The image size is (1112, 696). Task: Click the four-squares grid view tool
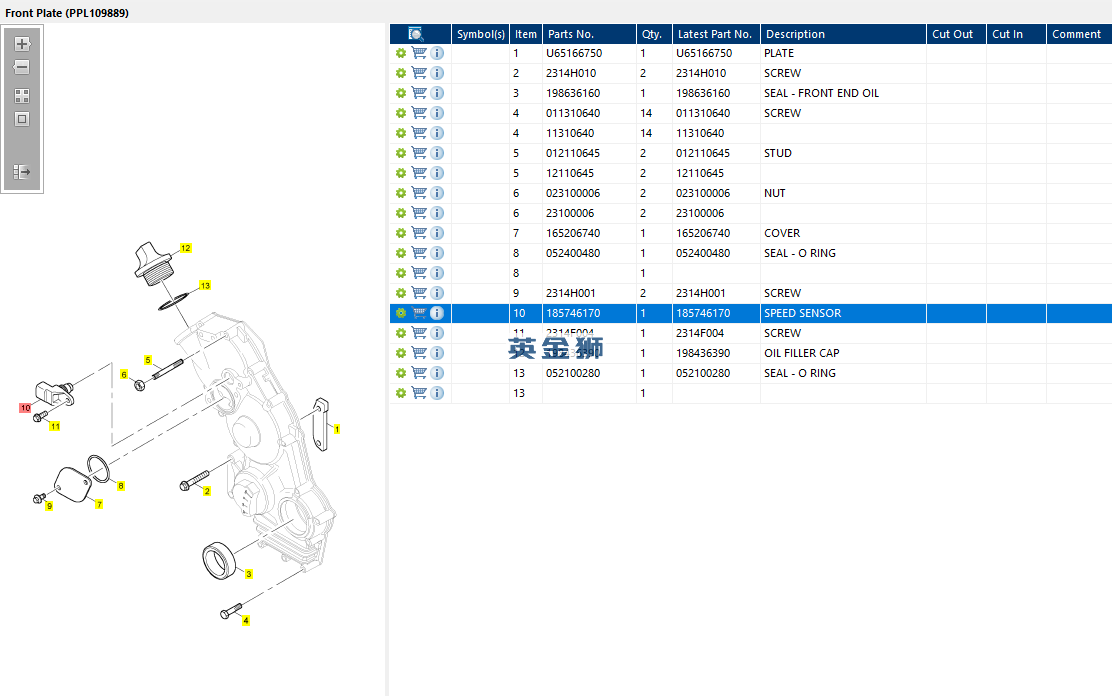22,96
